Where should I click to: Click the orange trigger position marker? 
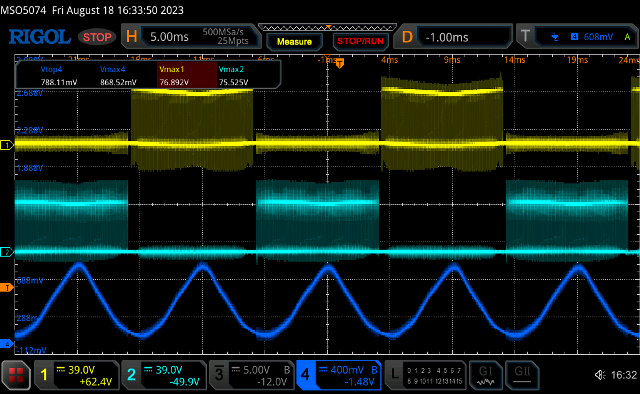pos(340,63)
